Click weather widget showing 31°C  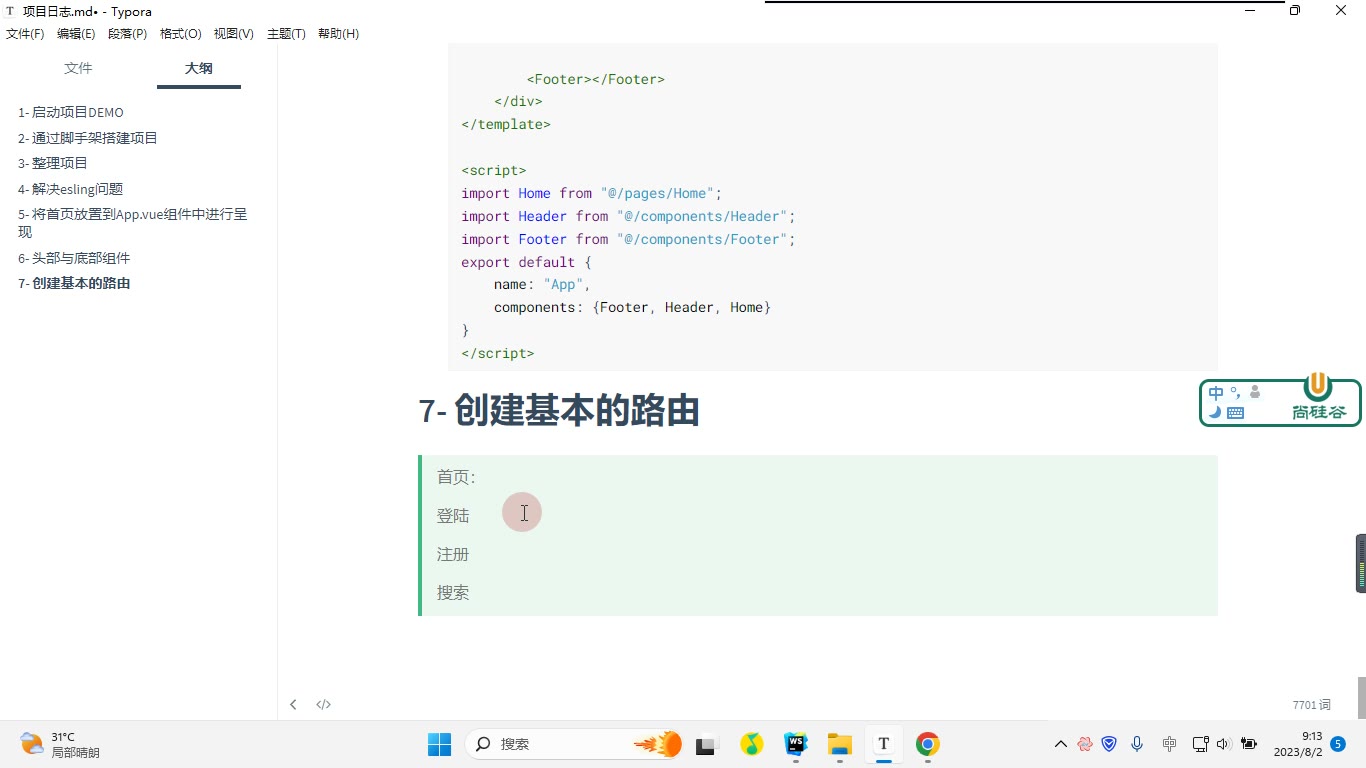(60, 744)
